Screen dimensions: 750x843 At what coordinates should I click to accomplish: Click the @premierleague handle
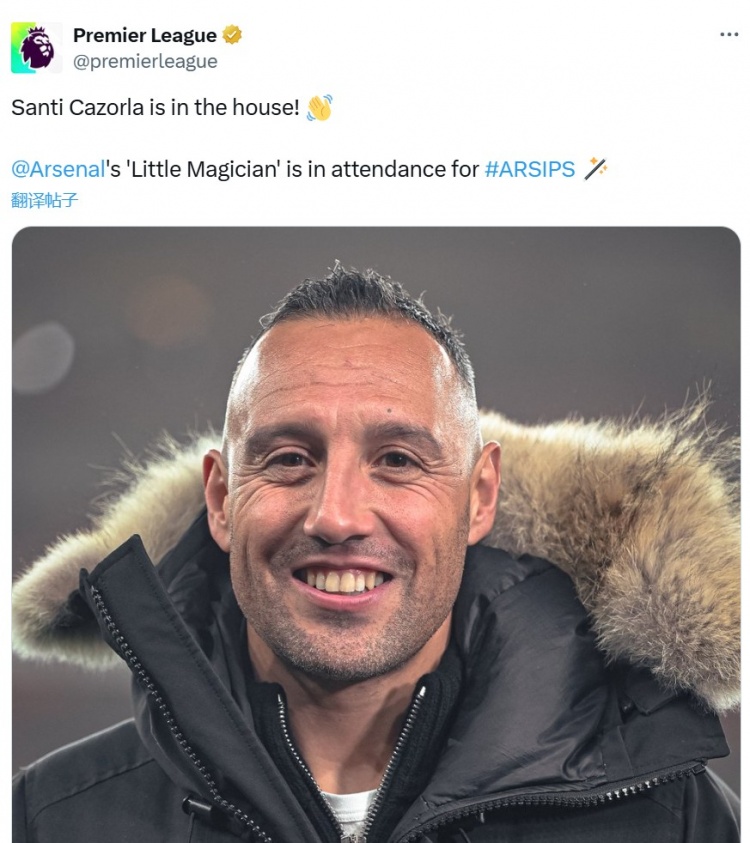click(x=145, y=61)
